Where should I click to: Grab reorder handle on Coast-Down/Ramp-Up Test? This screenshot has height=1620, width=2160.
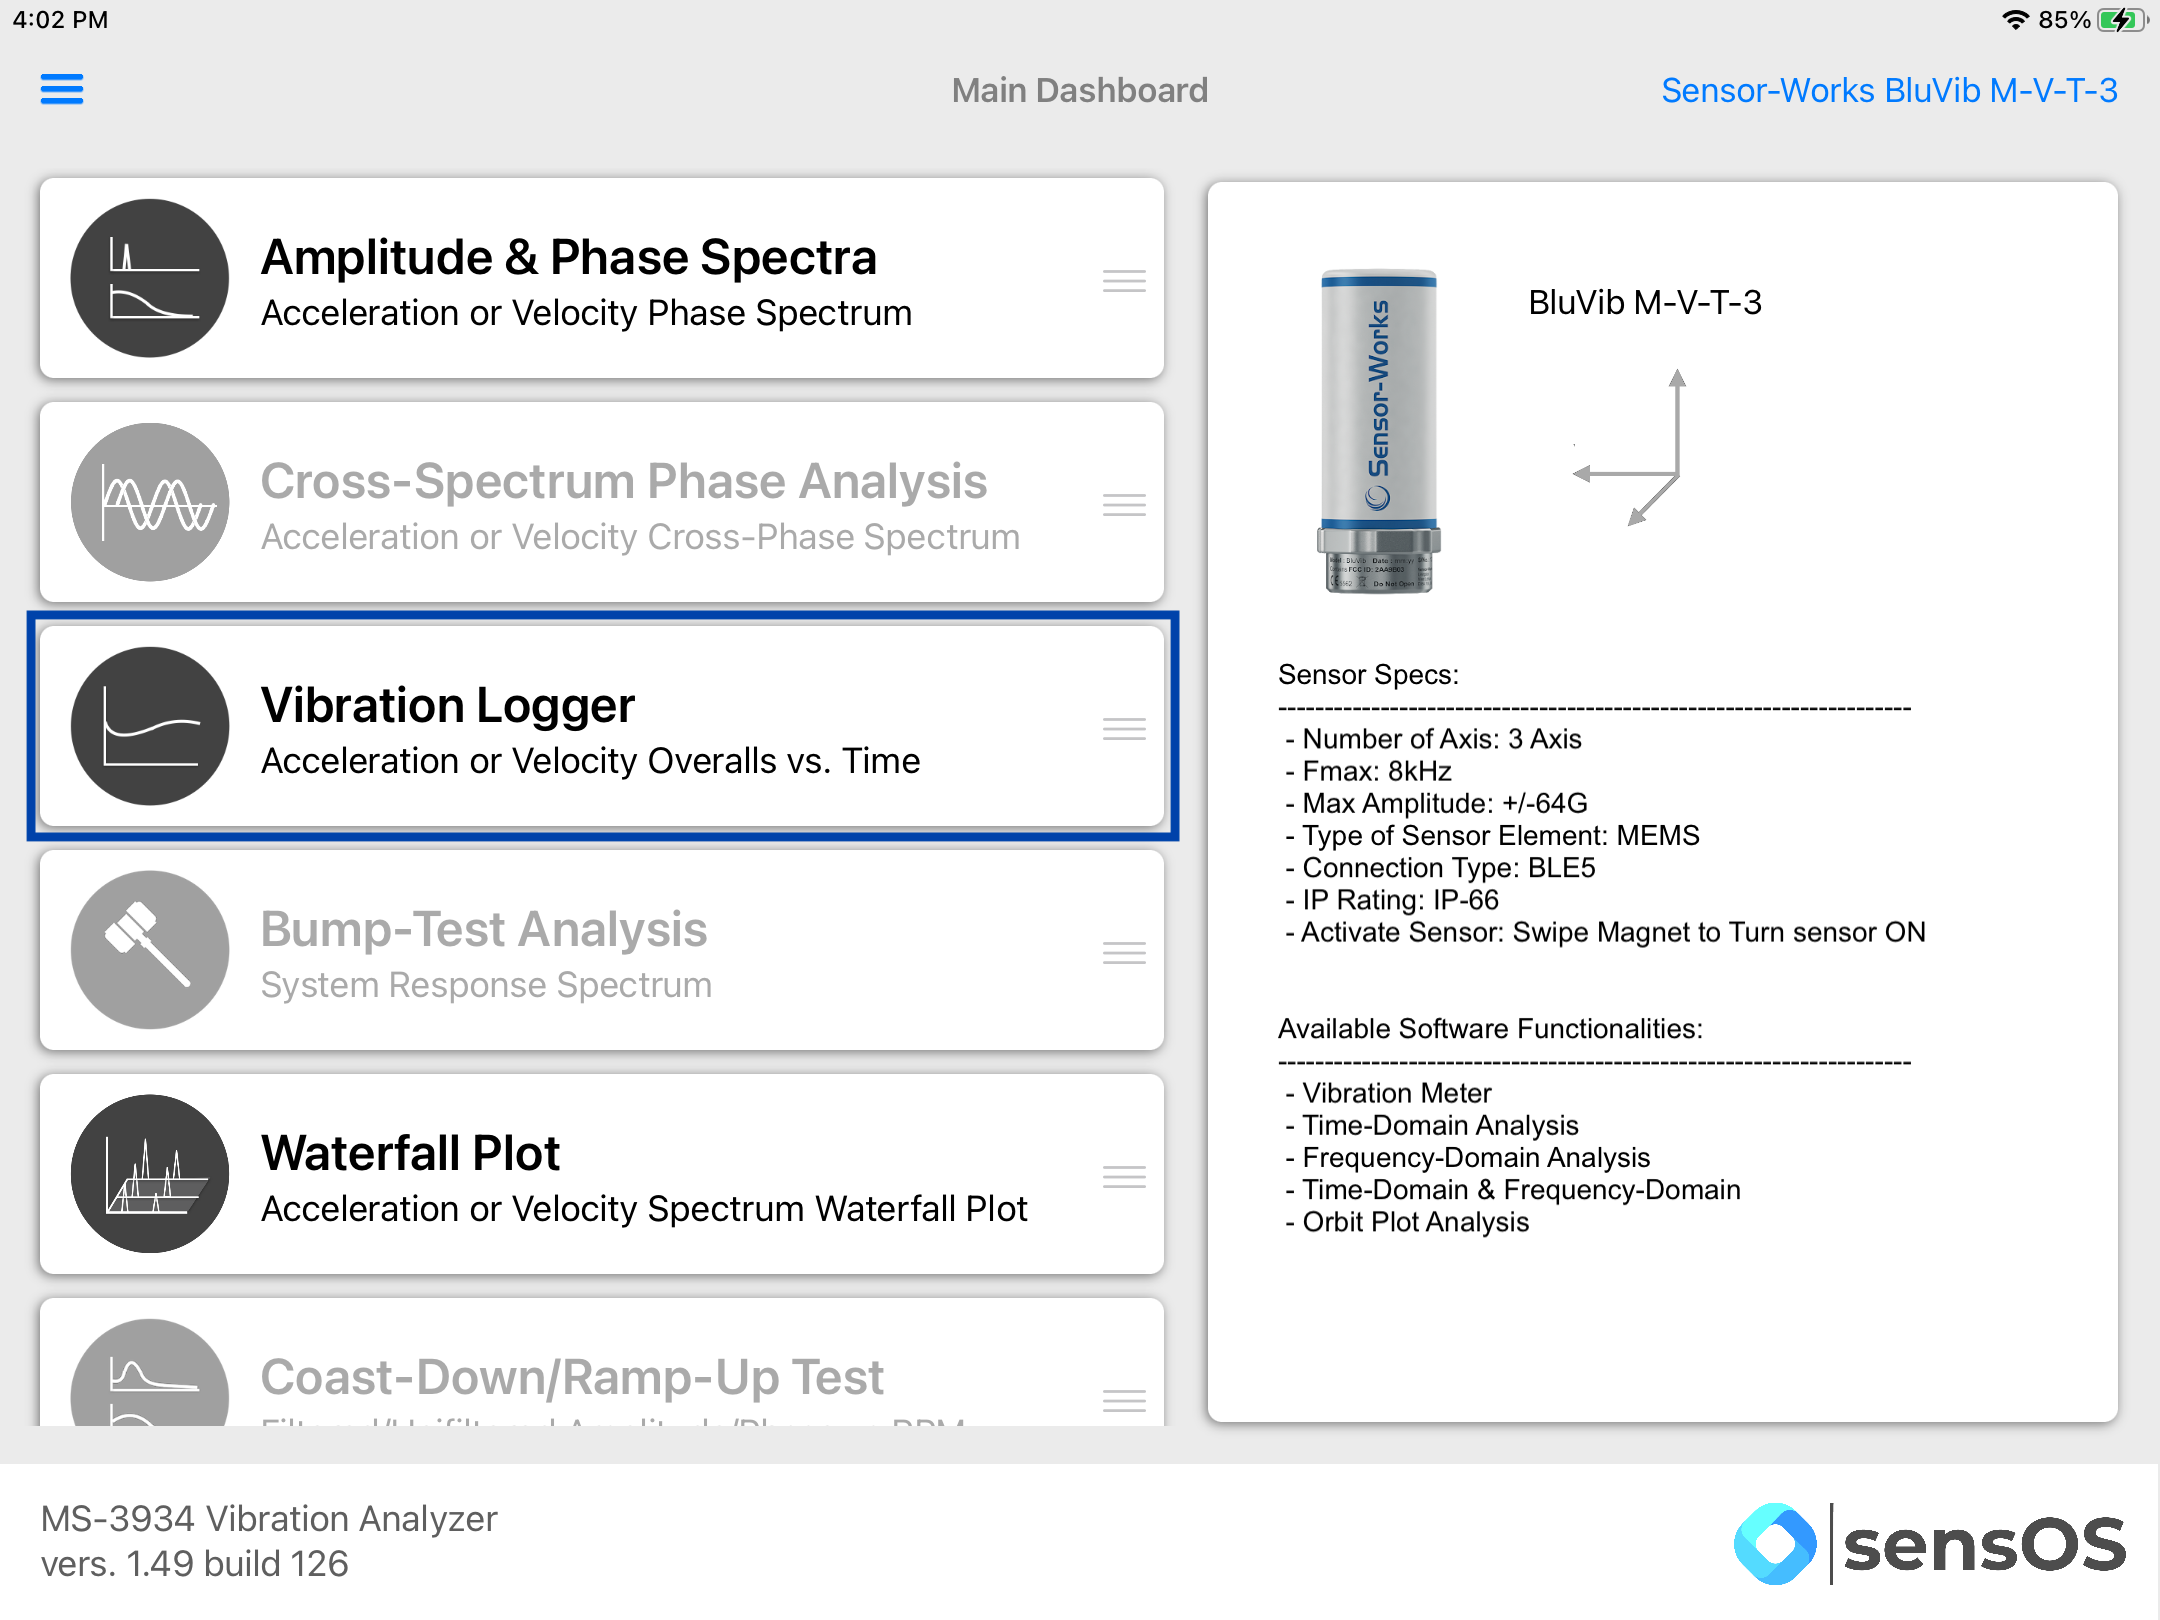tap(1124, 1401)
